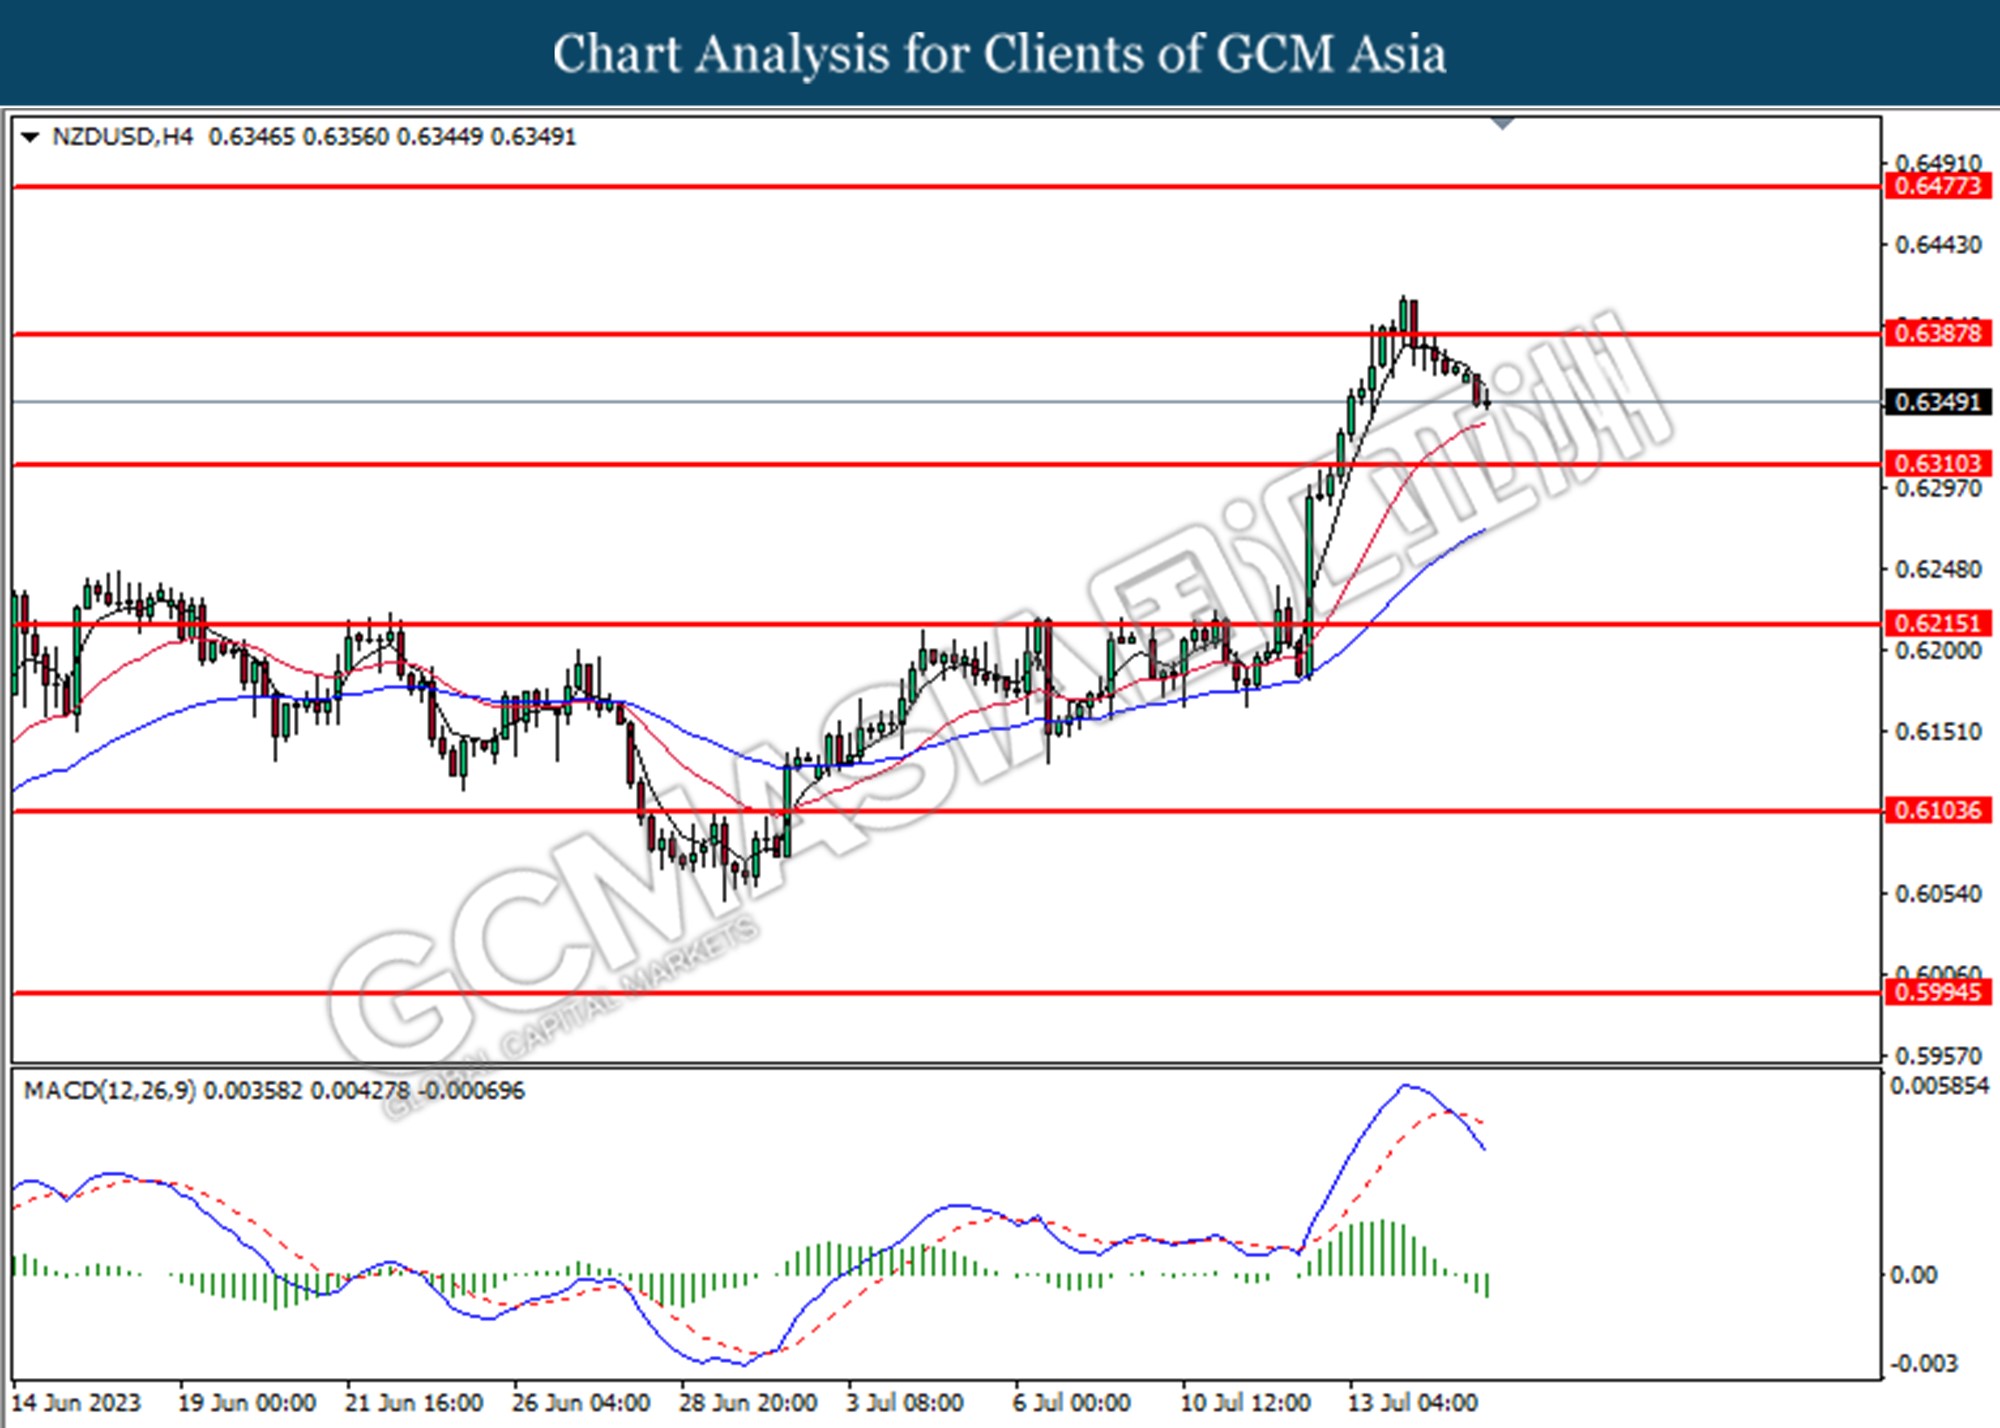Click the 21 Jun 16:00 time label
Viewport: 2000px width, 1428px height.
[x=414, y=1403]
